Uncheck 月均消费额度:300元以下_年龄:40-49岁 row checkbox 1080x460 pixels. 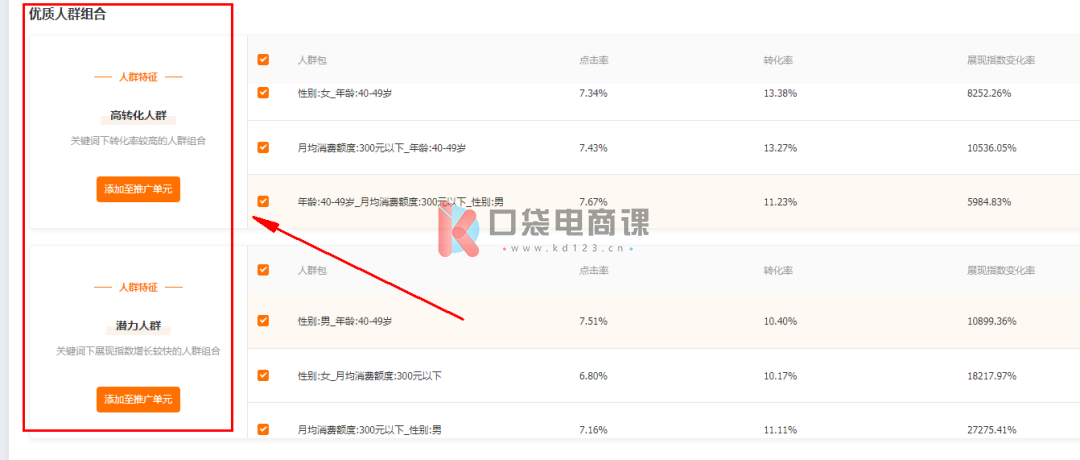point(263,147)
